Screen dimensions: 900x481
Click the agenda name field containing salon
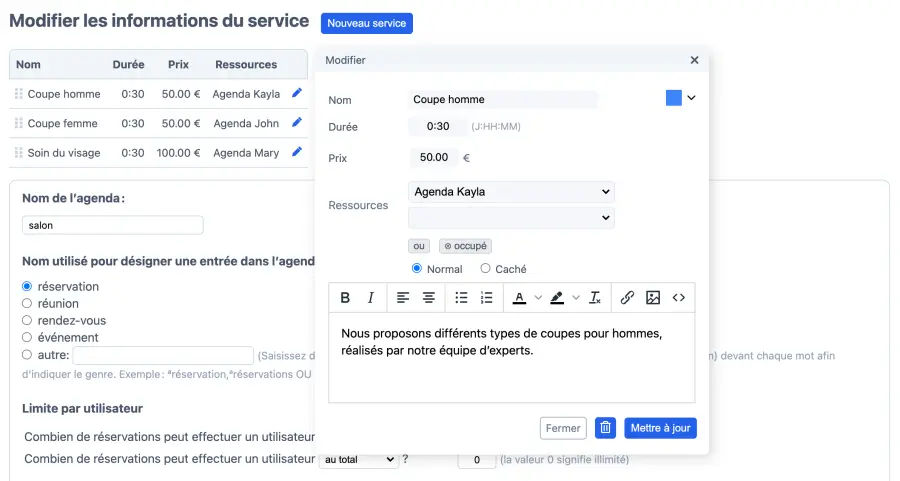112,226
